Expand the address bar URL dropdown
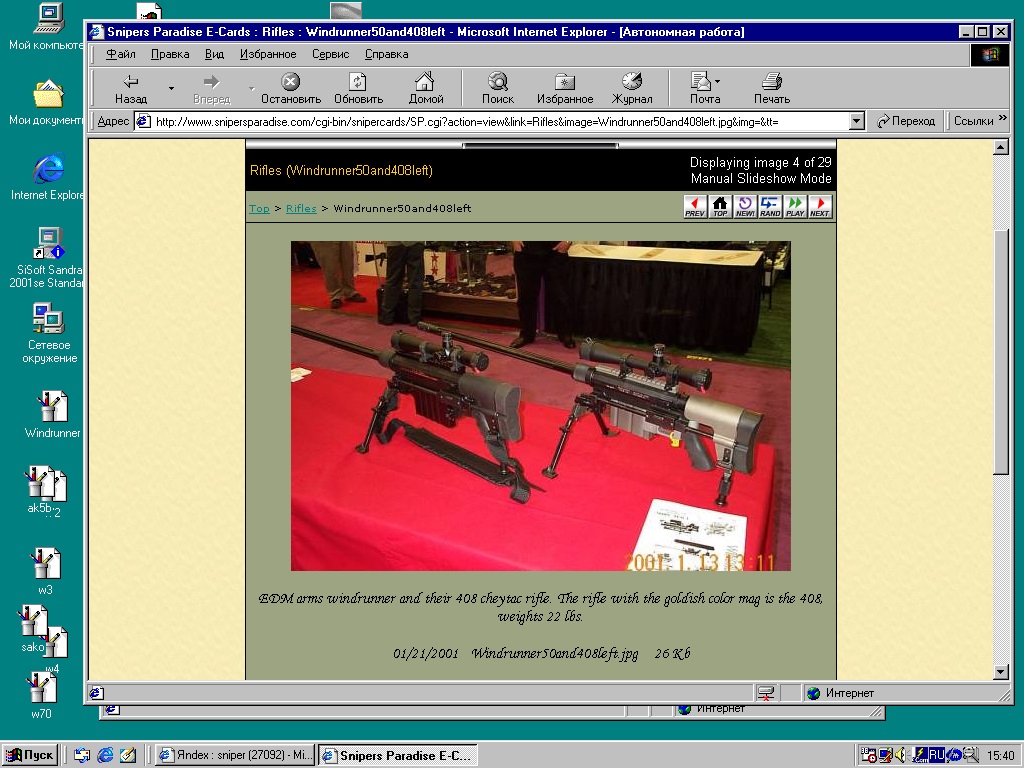Viewport: 1024px width, 768px height. coord(857,121)
